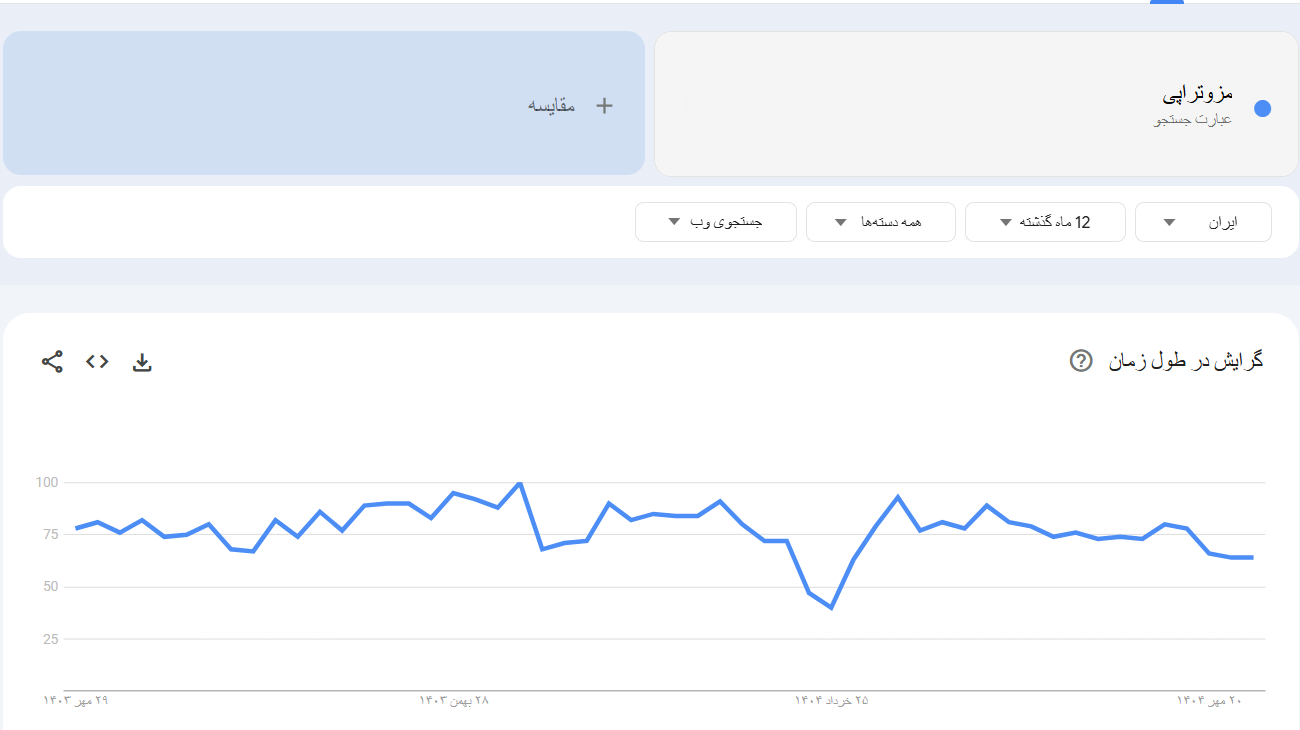Click the embed code icon
The image size is (1300, 730).
click(97, 362)
